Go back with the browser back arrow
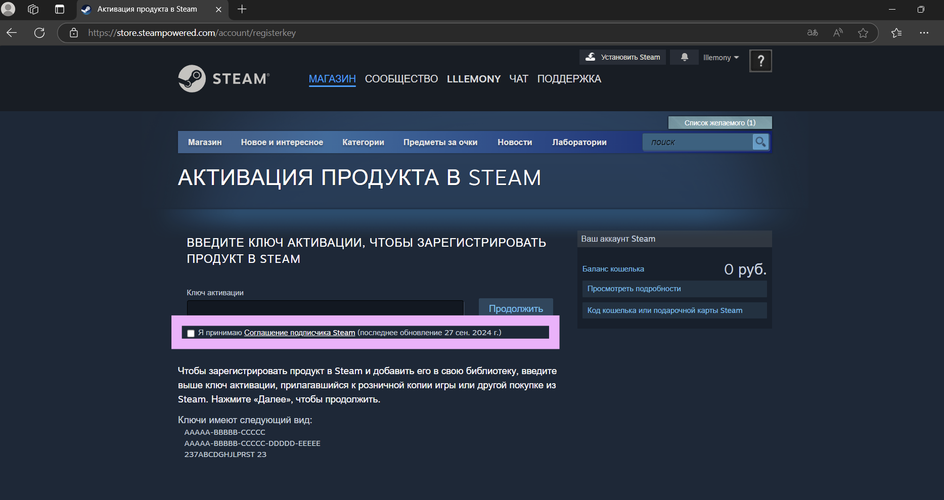 point(11,33)
